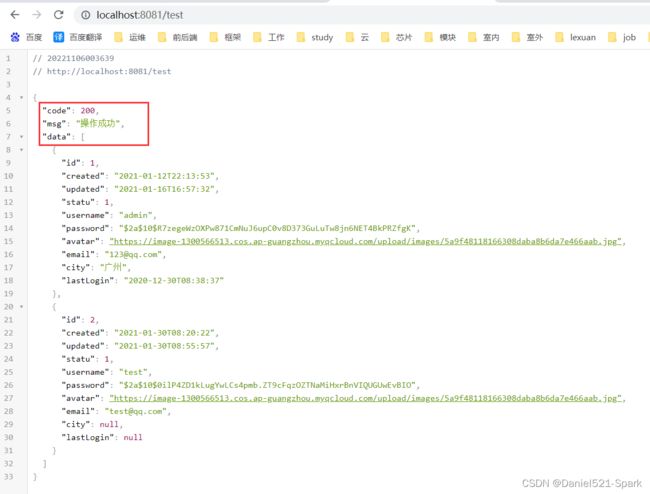Open the test user's avatar image link
This screenshot has height=494, width=650.
(x=365, y=398)
